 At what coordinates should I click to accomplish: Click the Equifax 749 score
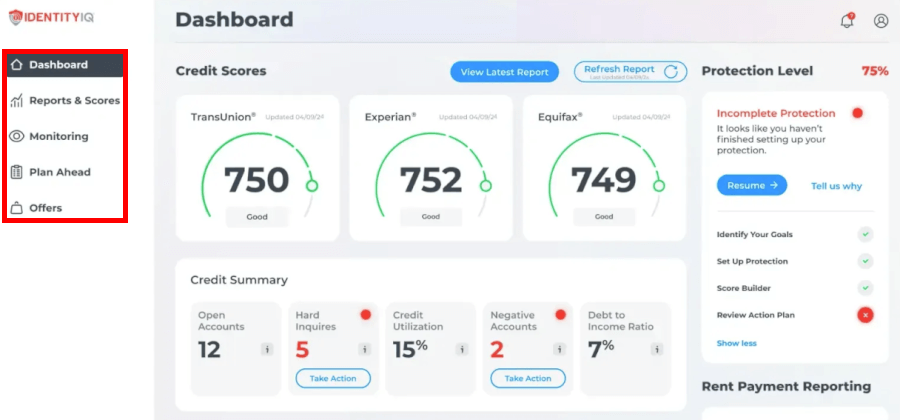coord(603,180)
